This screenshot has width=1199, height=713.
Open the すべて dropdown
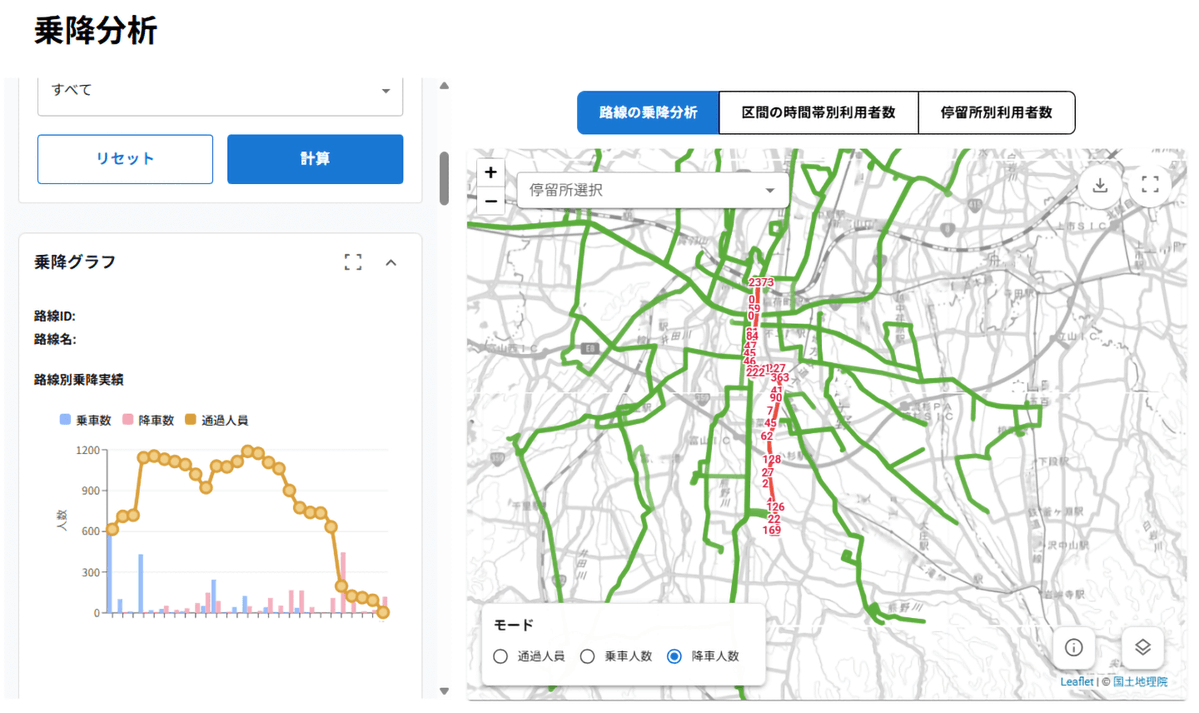click(x=220, y=93)
